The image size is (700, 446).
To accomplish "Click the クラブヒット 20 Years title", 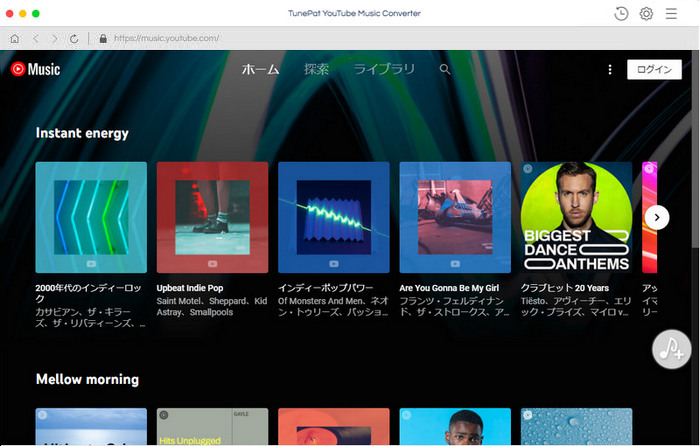I will (565, 288).
